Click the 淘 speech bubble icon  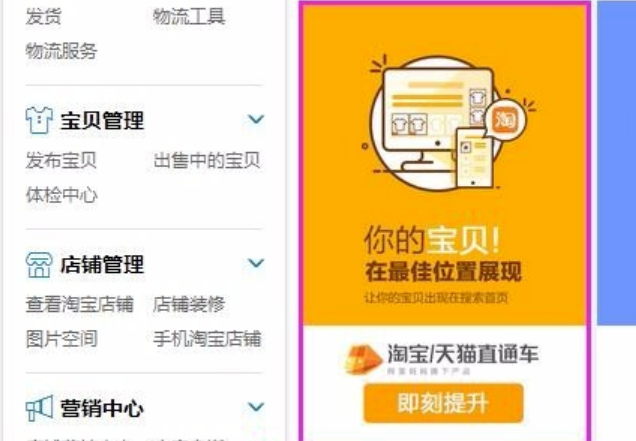pyautogui.click(x=505, y=120)
